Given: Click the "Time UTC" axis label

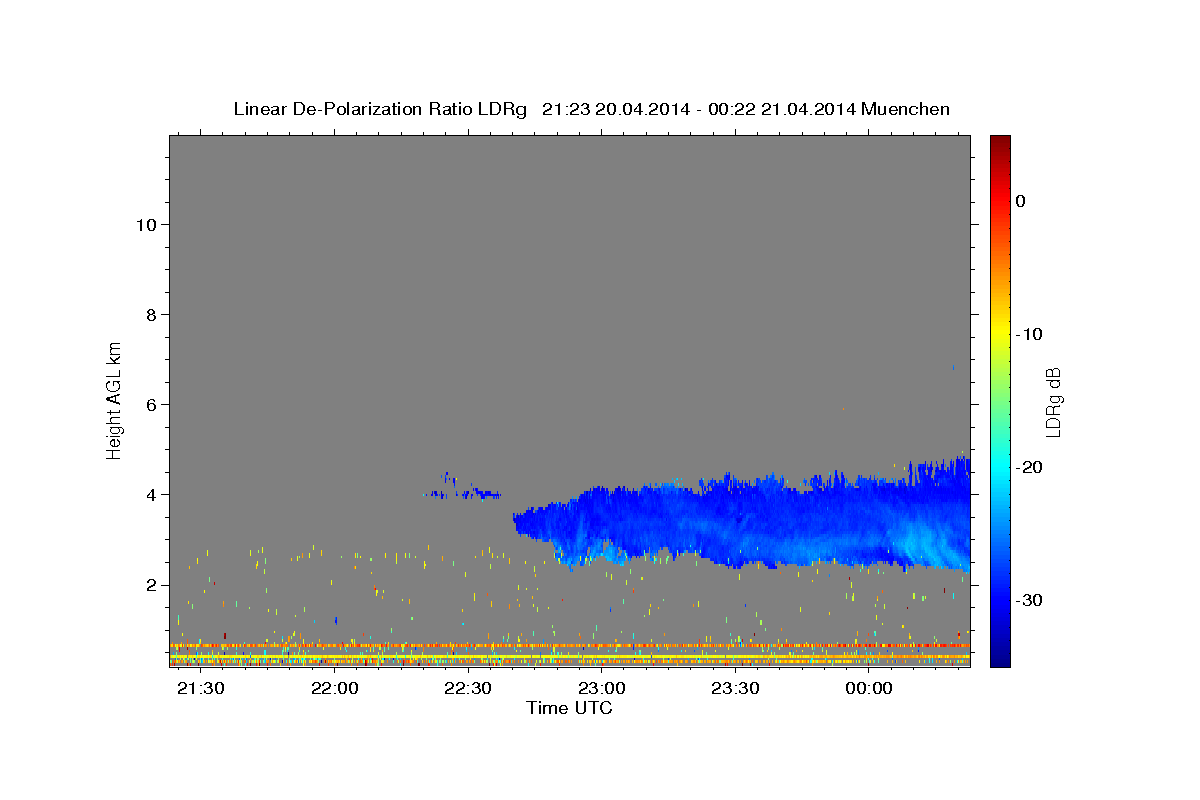Looking at the screenshot, I should (569, 708).
